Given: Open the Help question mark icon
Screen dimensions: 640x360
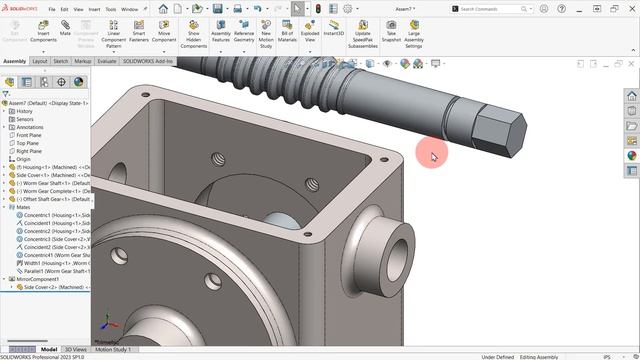Looking at the screenshot, I should click(562, 9).
